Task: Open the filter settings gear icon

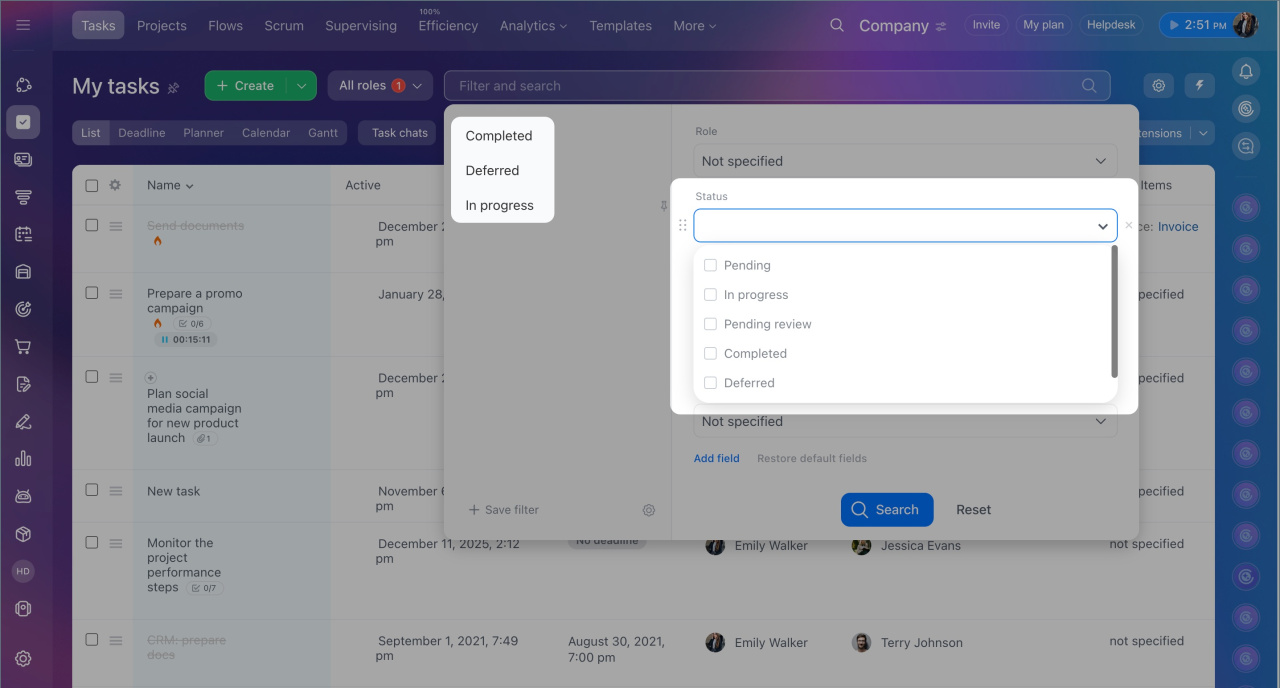Action: [x=649, y=510]
